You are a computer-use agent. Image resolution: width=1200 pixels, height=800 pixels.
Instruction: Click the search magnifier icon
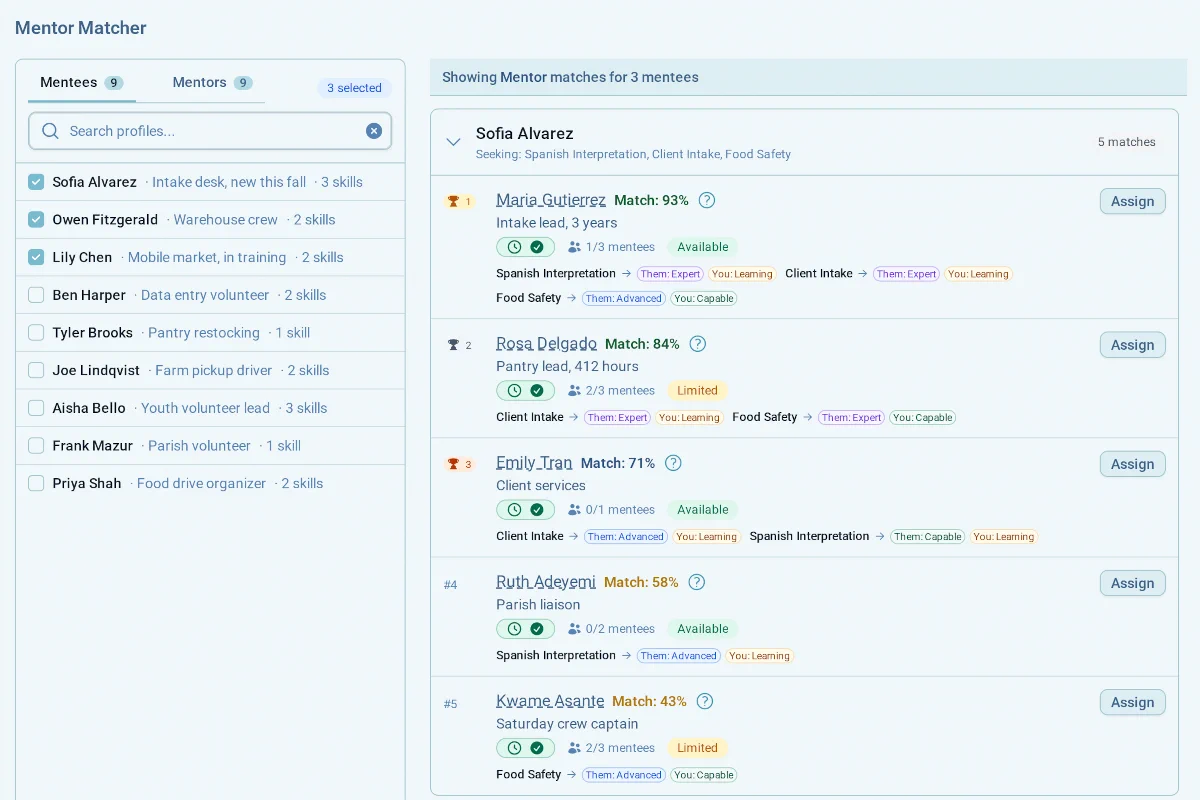click(x=50, y=131)
